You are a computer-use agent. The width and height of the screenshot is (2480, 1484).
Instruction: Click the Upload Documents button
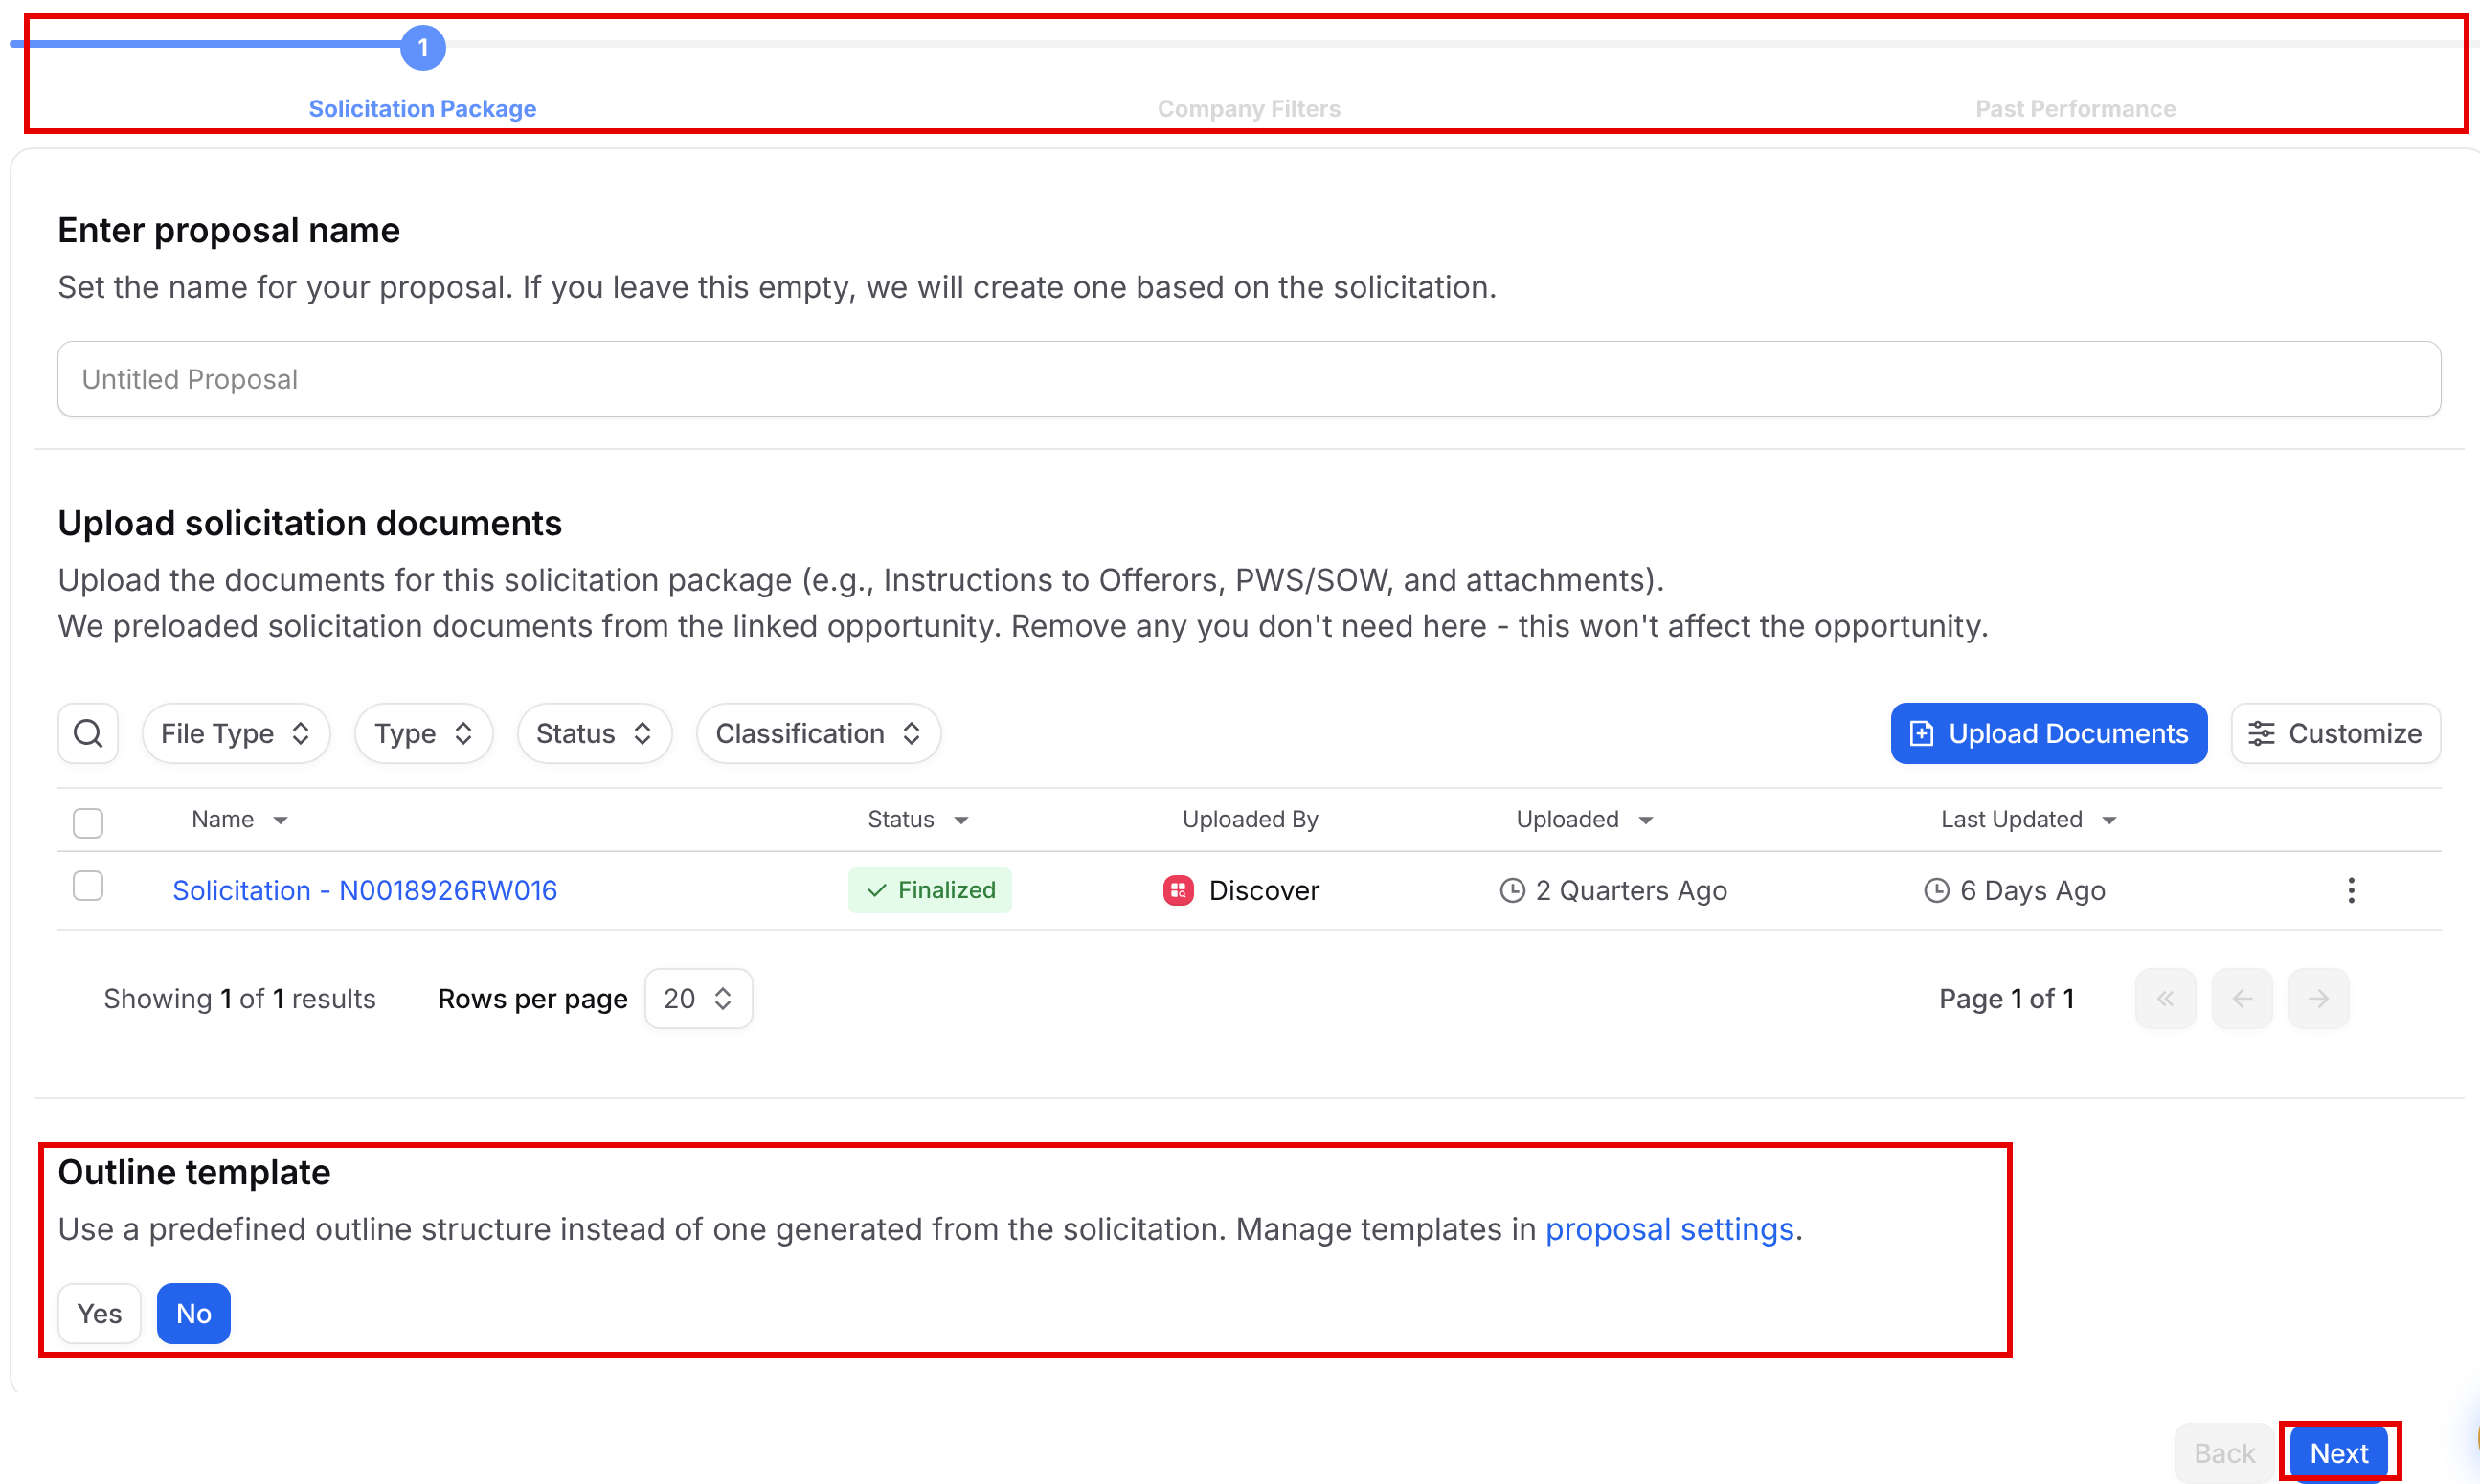2049,733
